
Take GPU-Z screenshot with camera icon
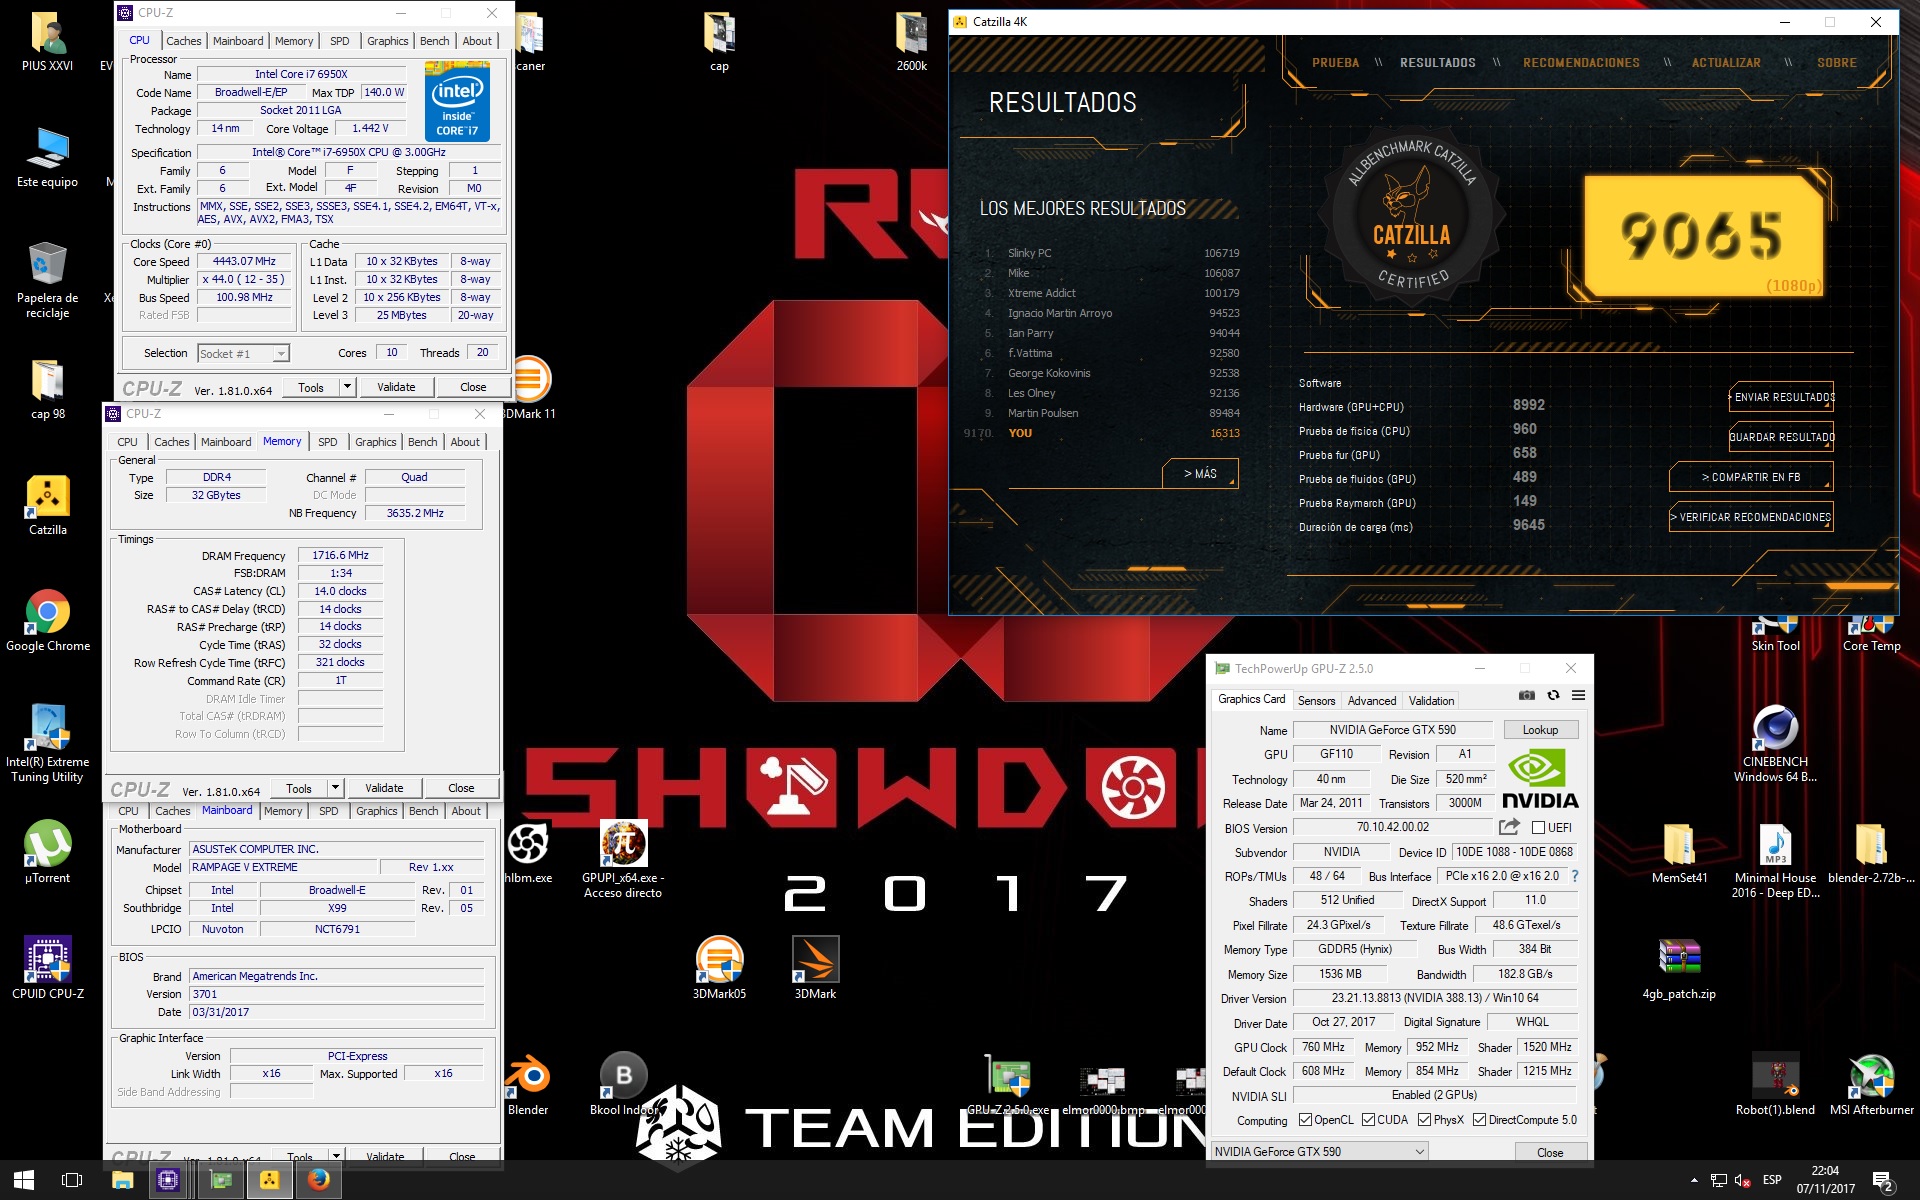coord(1526,695)
